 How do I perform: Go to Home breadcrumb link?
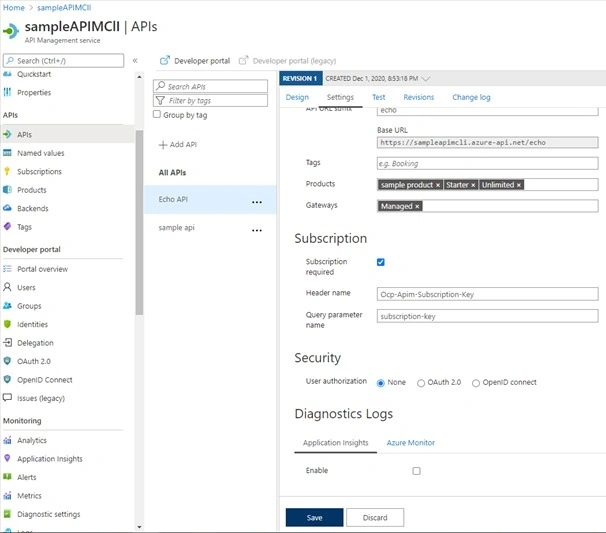pos(14,8)
